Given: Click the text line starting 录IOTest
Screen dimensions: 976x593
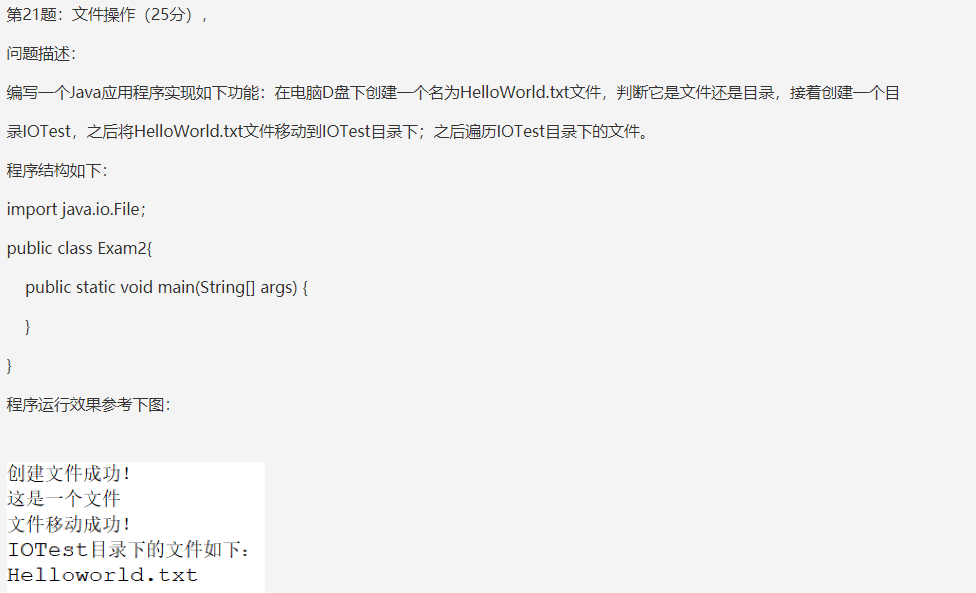Looking at the screenshot, I should [x=327, y=131].
